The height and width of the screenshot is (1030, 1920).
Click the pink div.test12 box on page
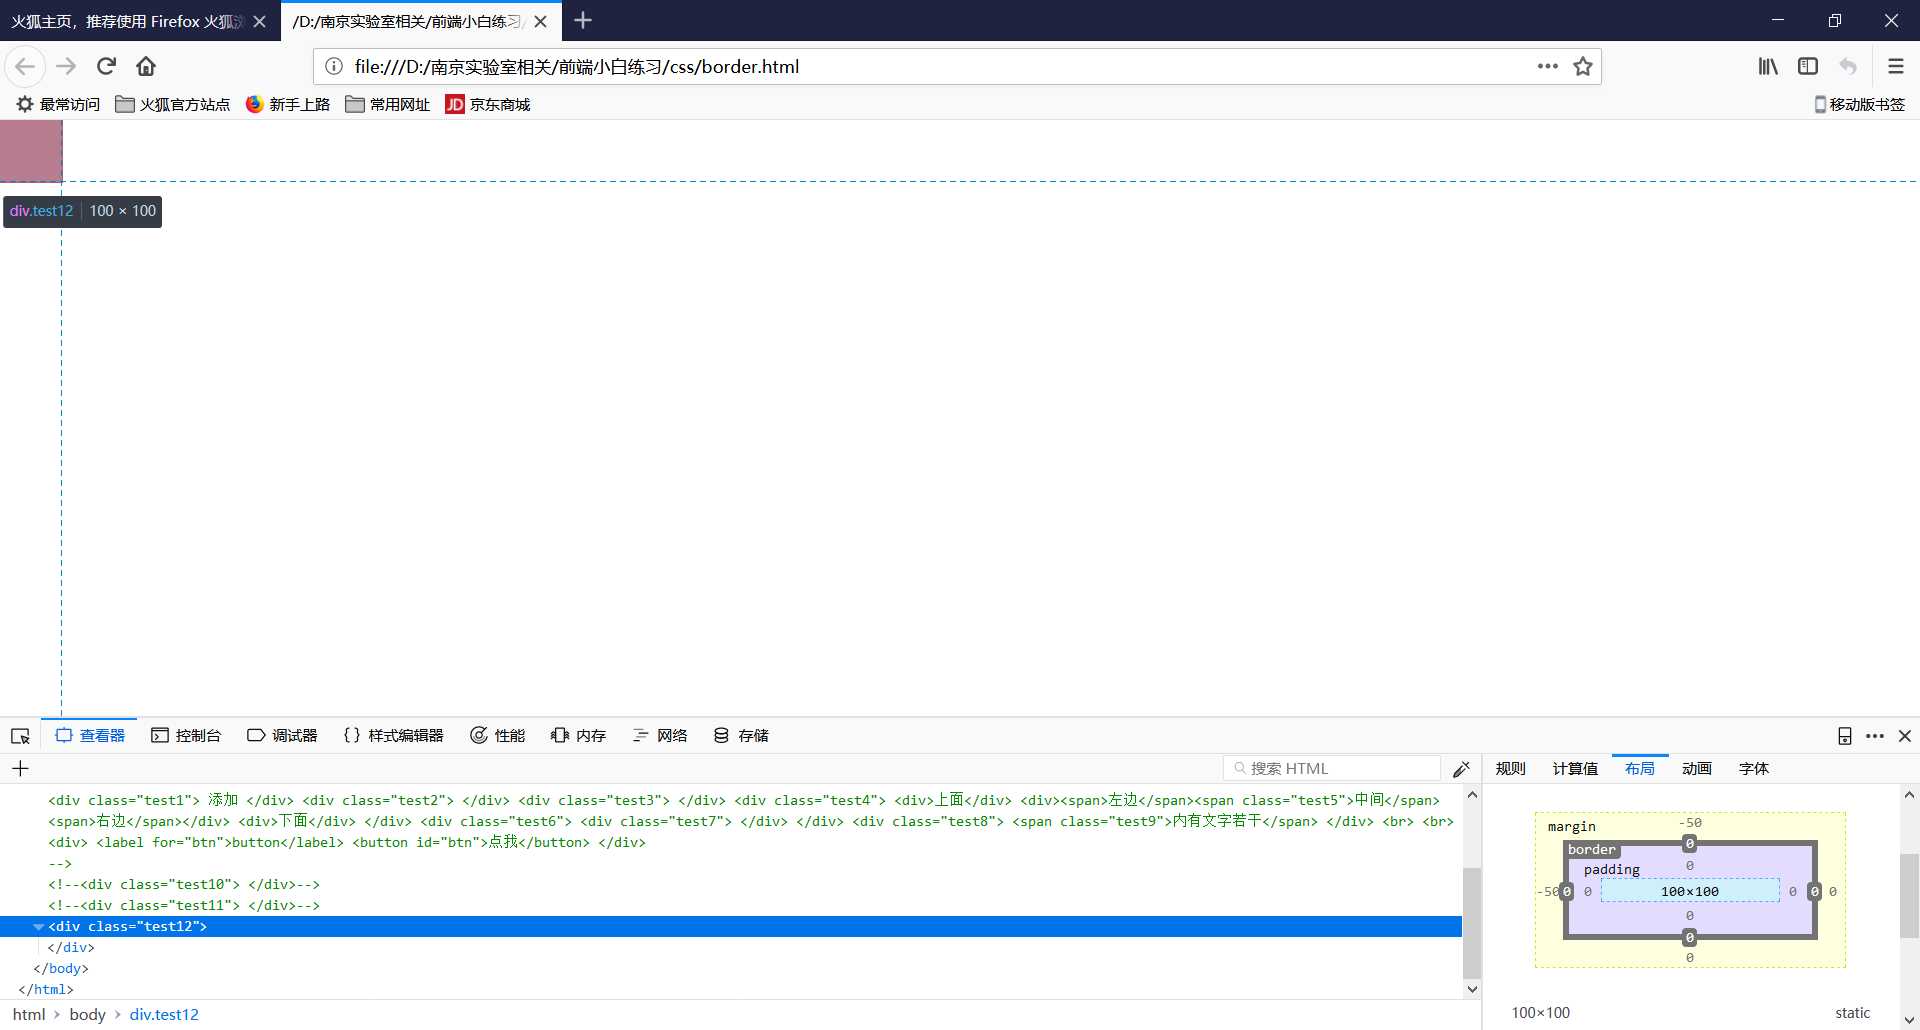click(x=31, y=150)
